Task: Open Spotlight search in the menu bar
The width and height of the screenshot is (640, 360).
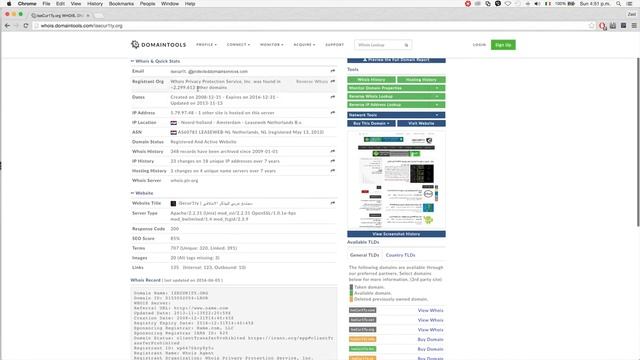Action: pyautogui.click(x=619, y=4)
